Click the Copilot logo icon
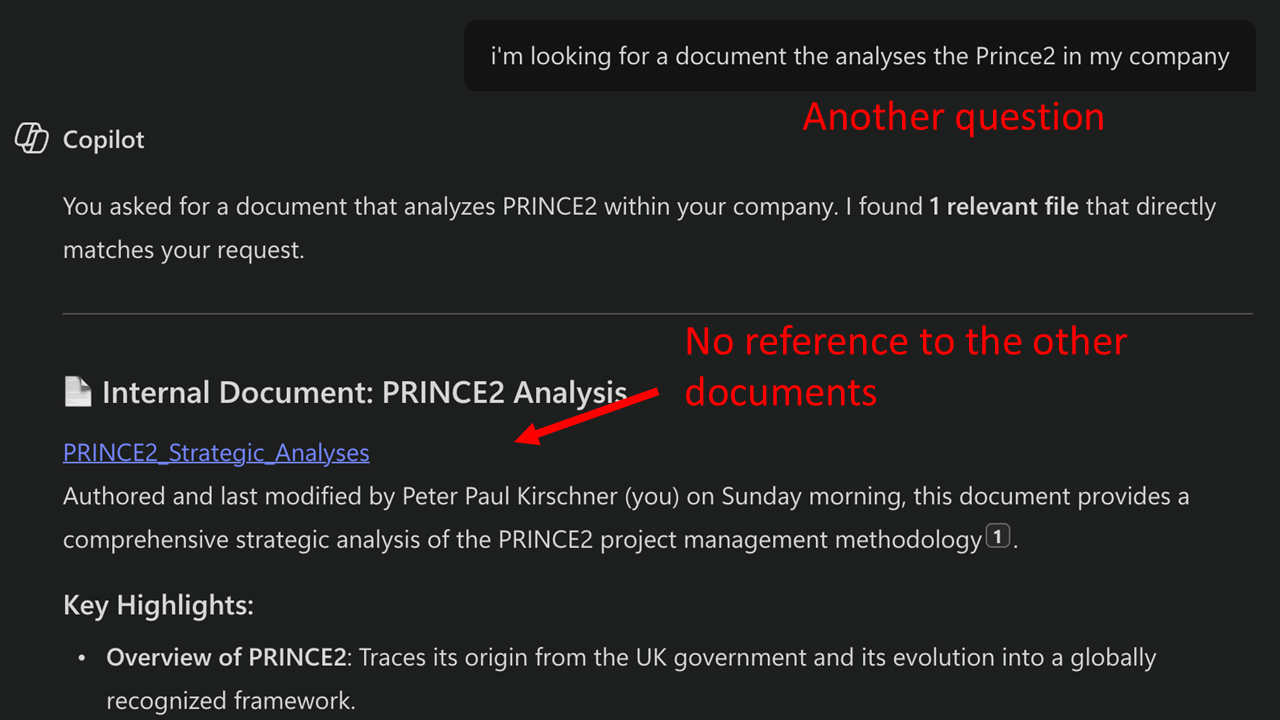The height and width of the screenshot is (720, 1280). point(32,138)
